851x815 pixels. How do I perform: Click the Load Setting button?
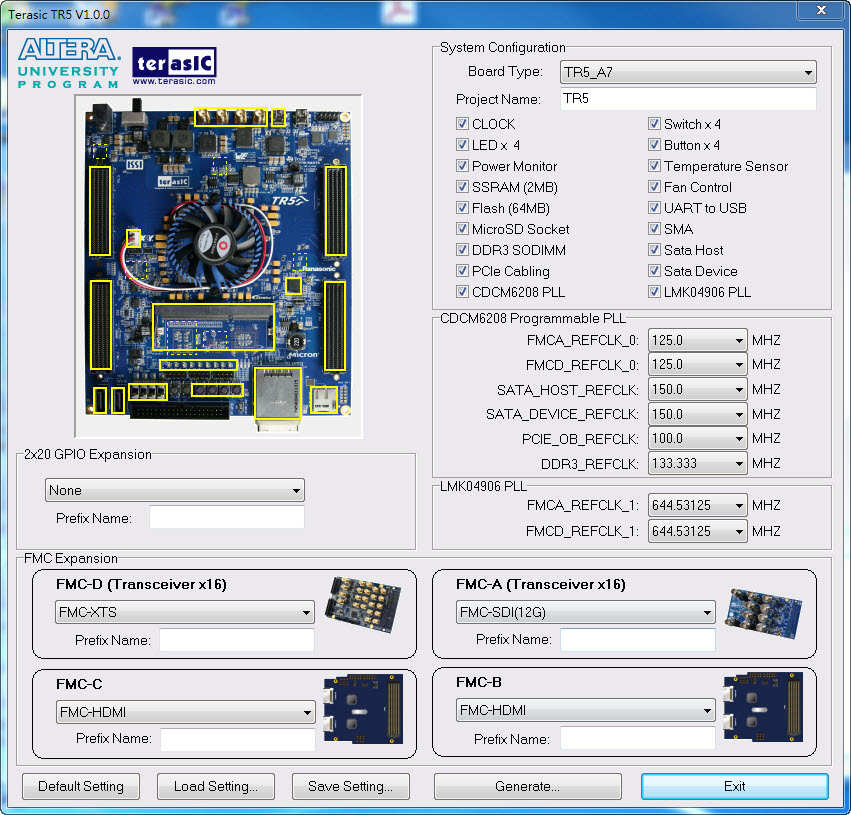215,786
